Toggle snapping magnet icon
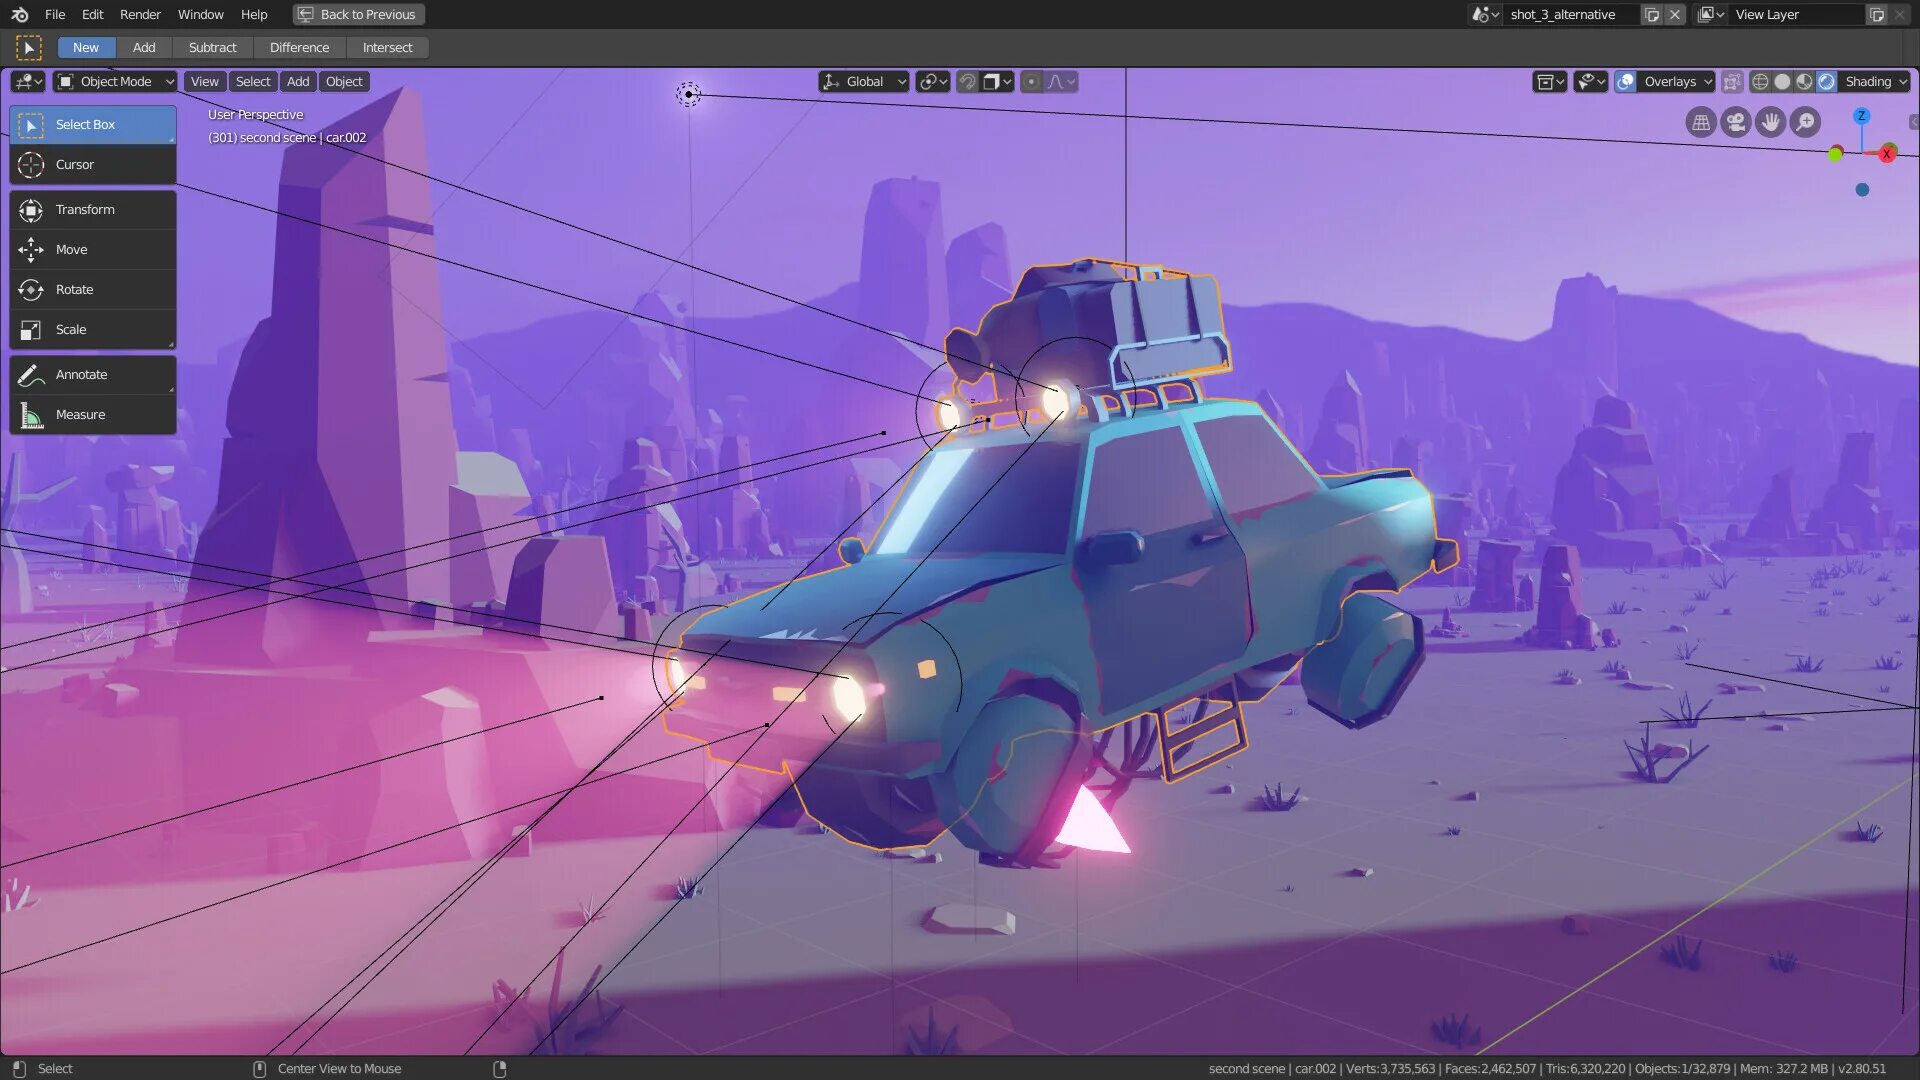The image size is (1920, 1080). pos(967,82)
